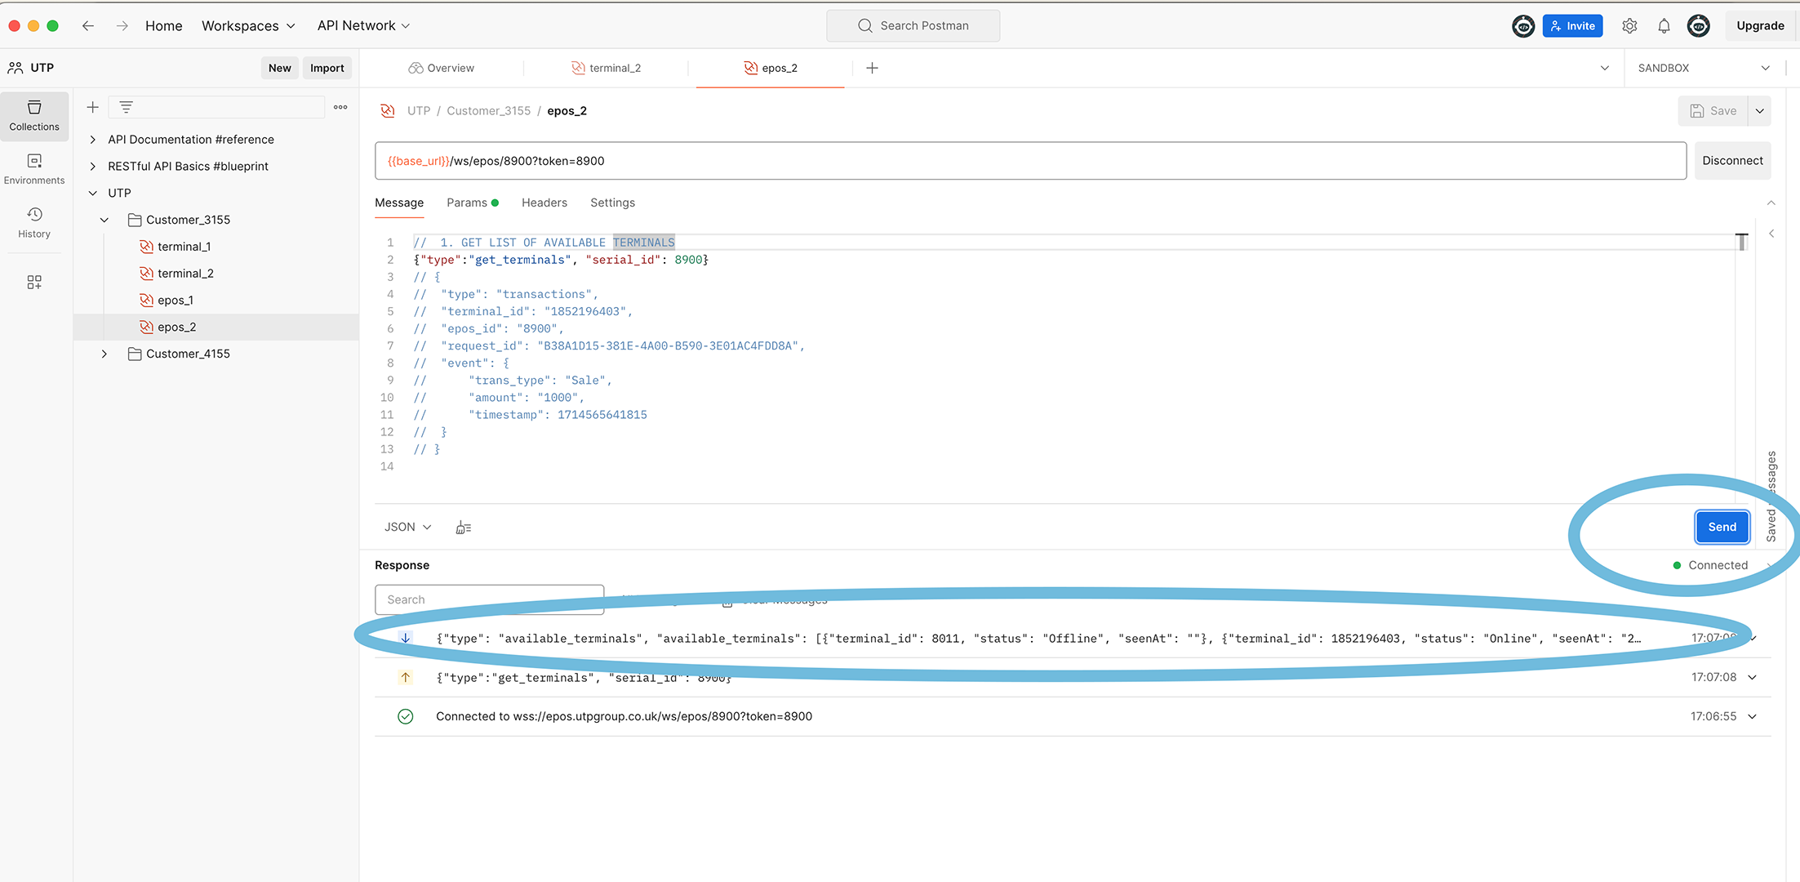Image resolution: width=1800 pixels, height=882 pixels.
Task: Open History in the sidebar
Action: click(x=34, y=222)
